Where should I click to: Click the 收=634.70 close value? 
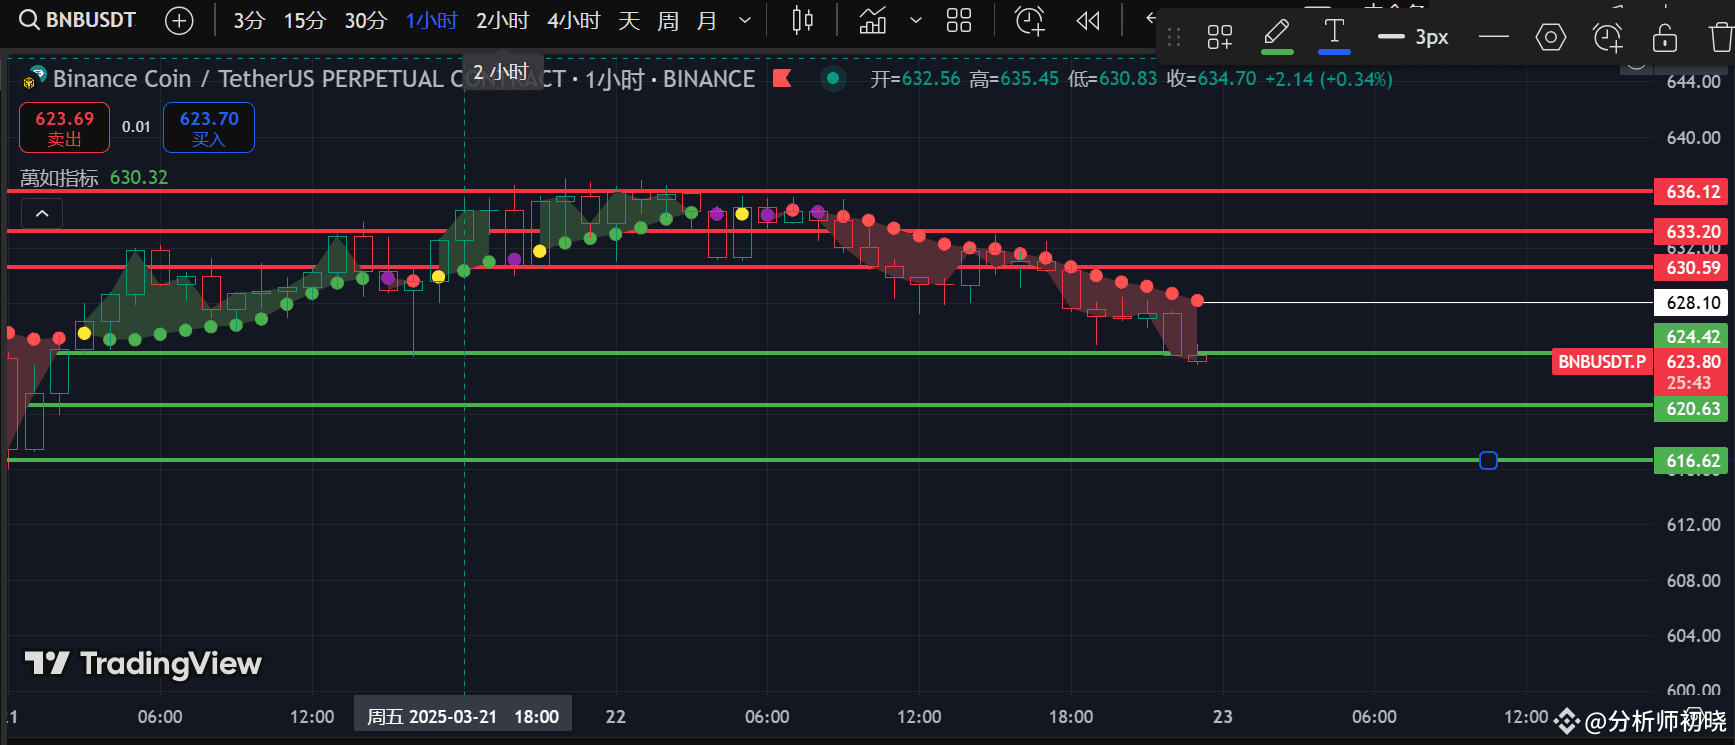pyautogui.click(x=1211, y=79)
